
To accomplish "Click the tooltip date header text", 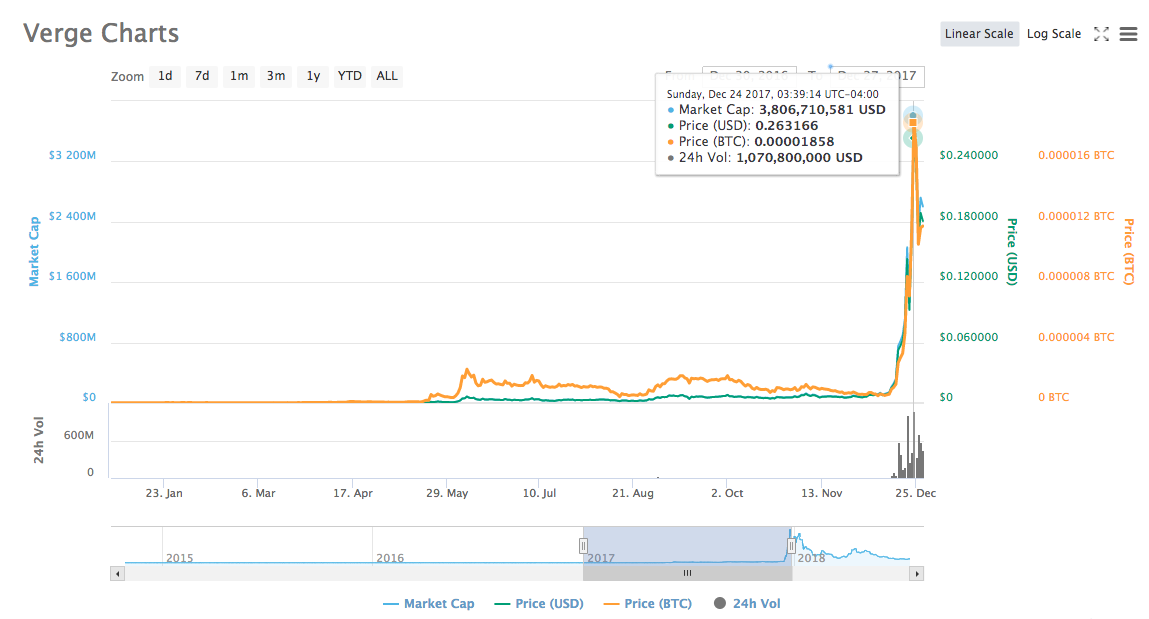I will (x=772, y=94).
